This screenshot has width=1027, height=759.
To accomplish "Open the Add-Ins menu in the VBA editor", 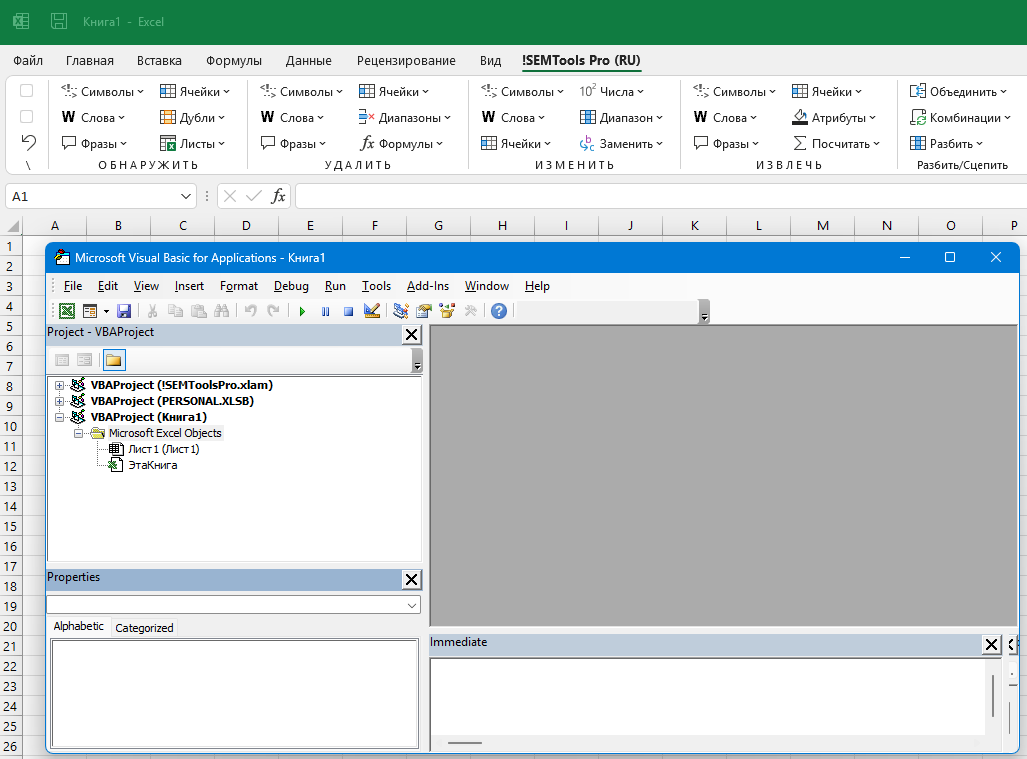I will (428, 286).
